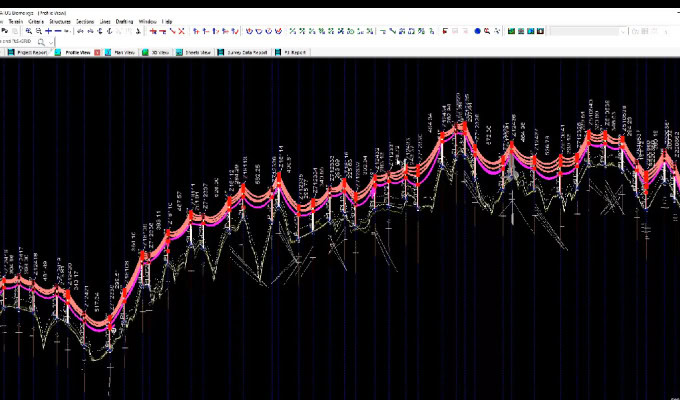
Task: Switch to the 3D View tab
Action: pos(158,52)
